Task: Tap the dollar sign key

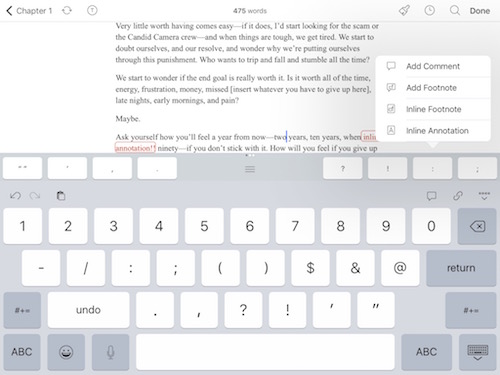Action: [310, 268]
